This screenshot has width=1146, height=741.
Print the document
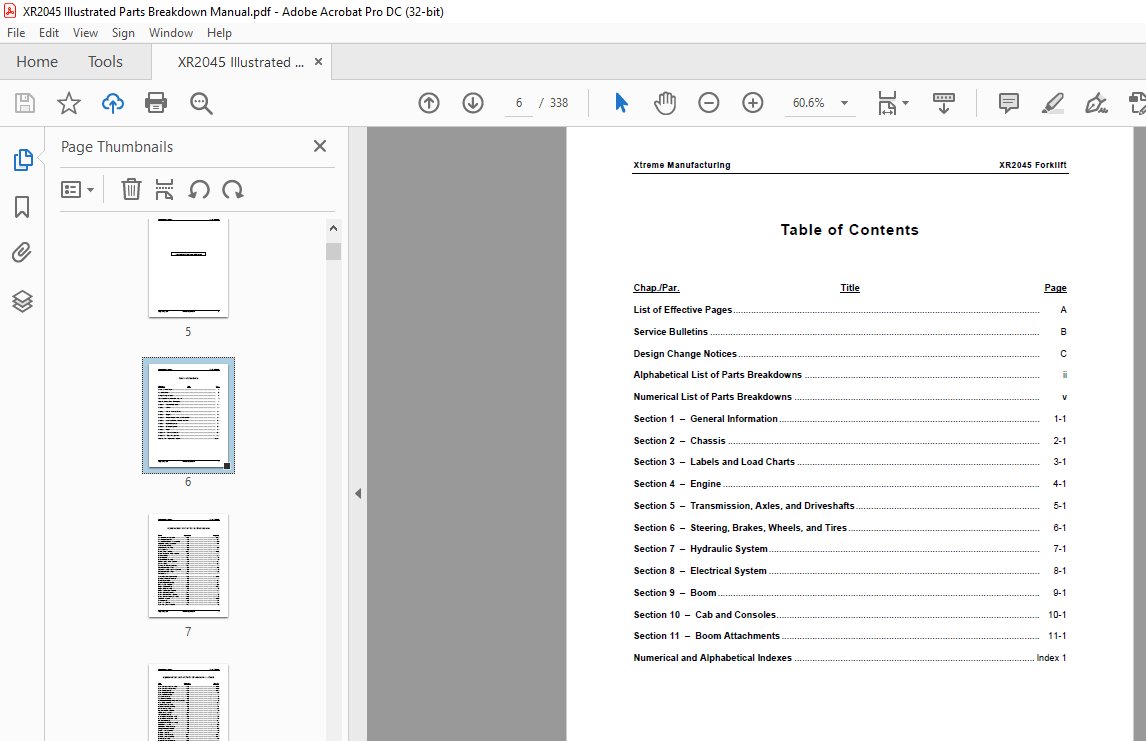[156, 103]
